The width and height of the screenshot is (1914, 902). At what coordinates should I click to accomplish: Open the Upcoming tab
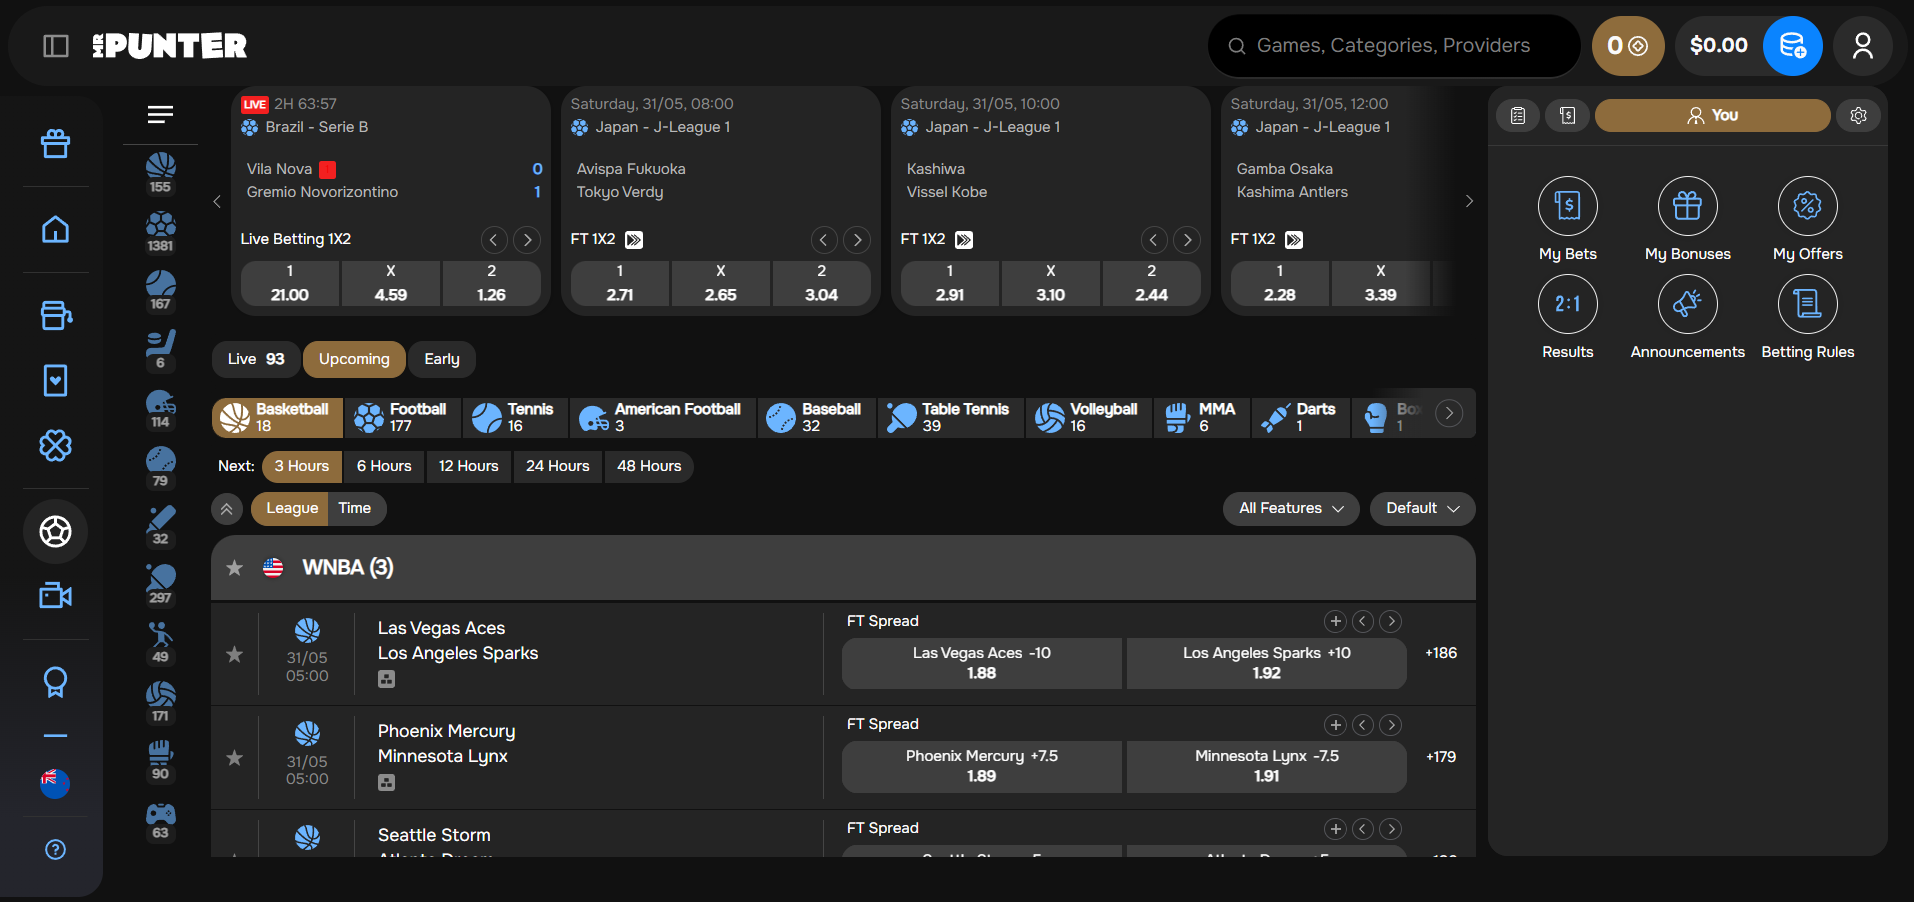pos(354,359)
